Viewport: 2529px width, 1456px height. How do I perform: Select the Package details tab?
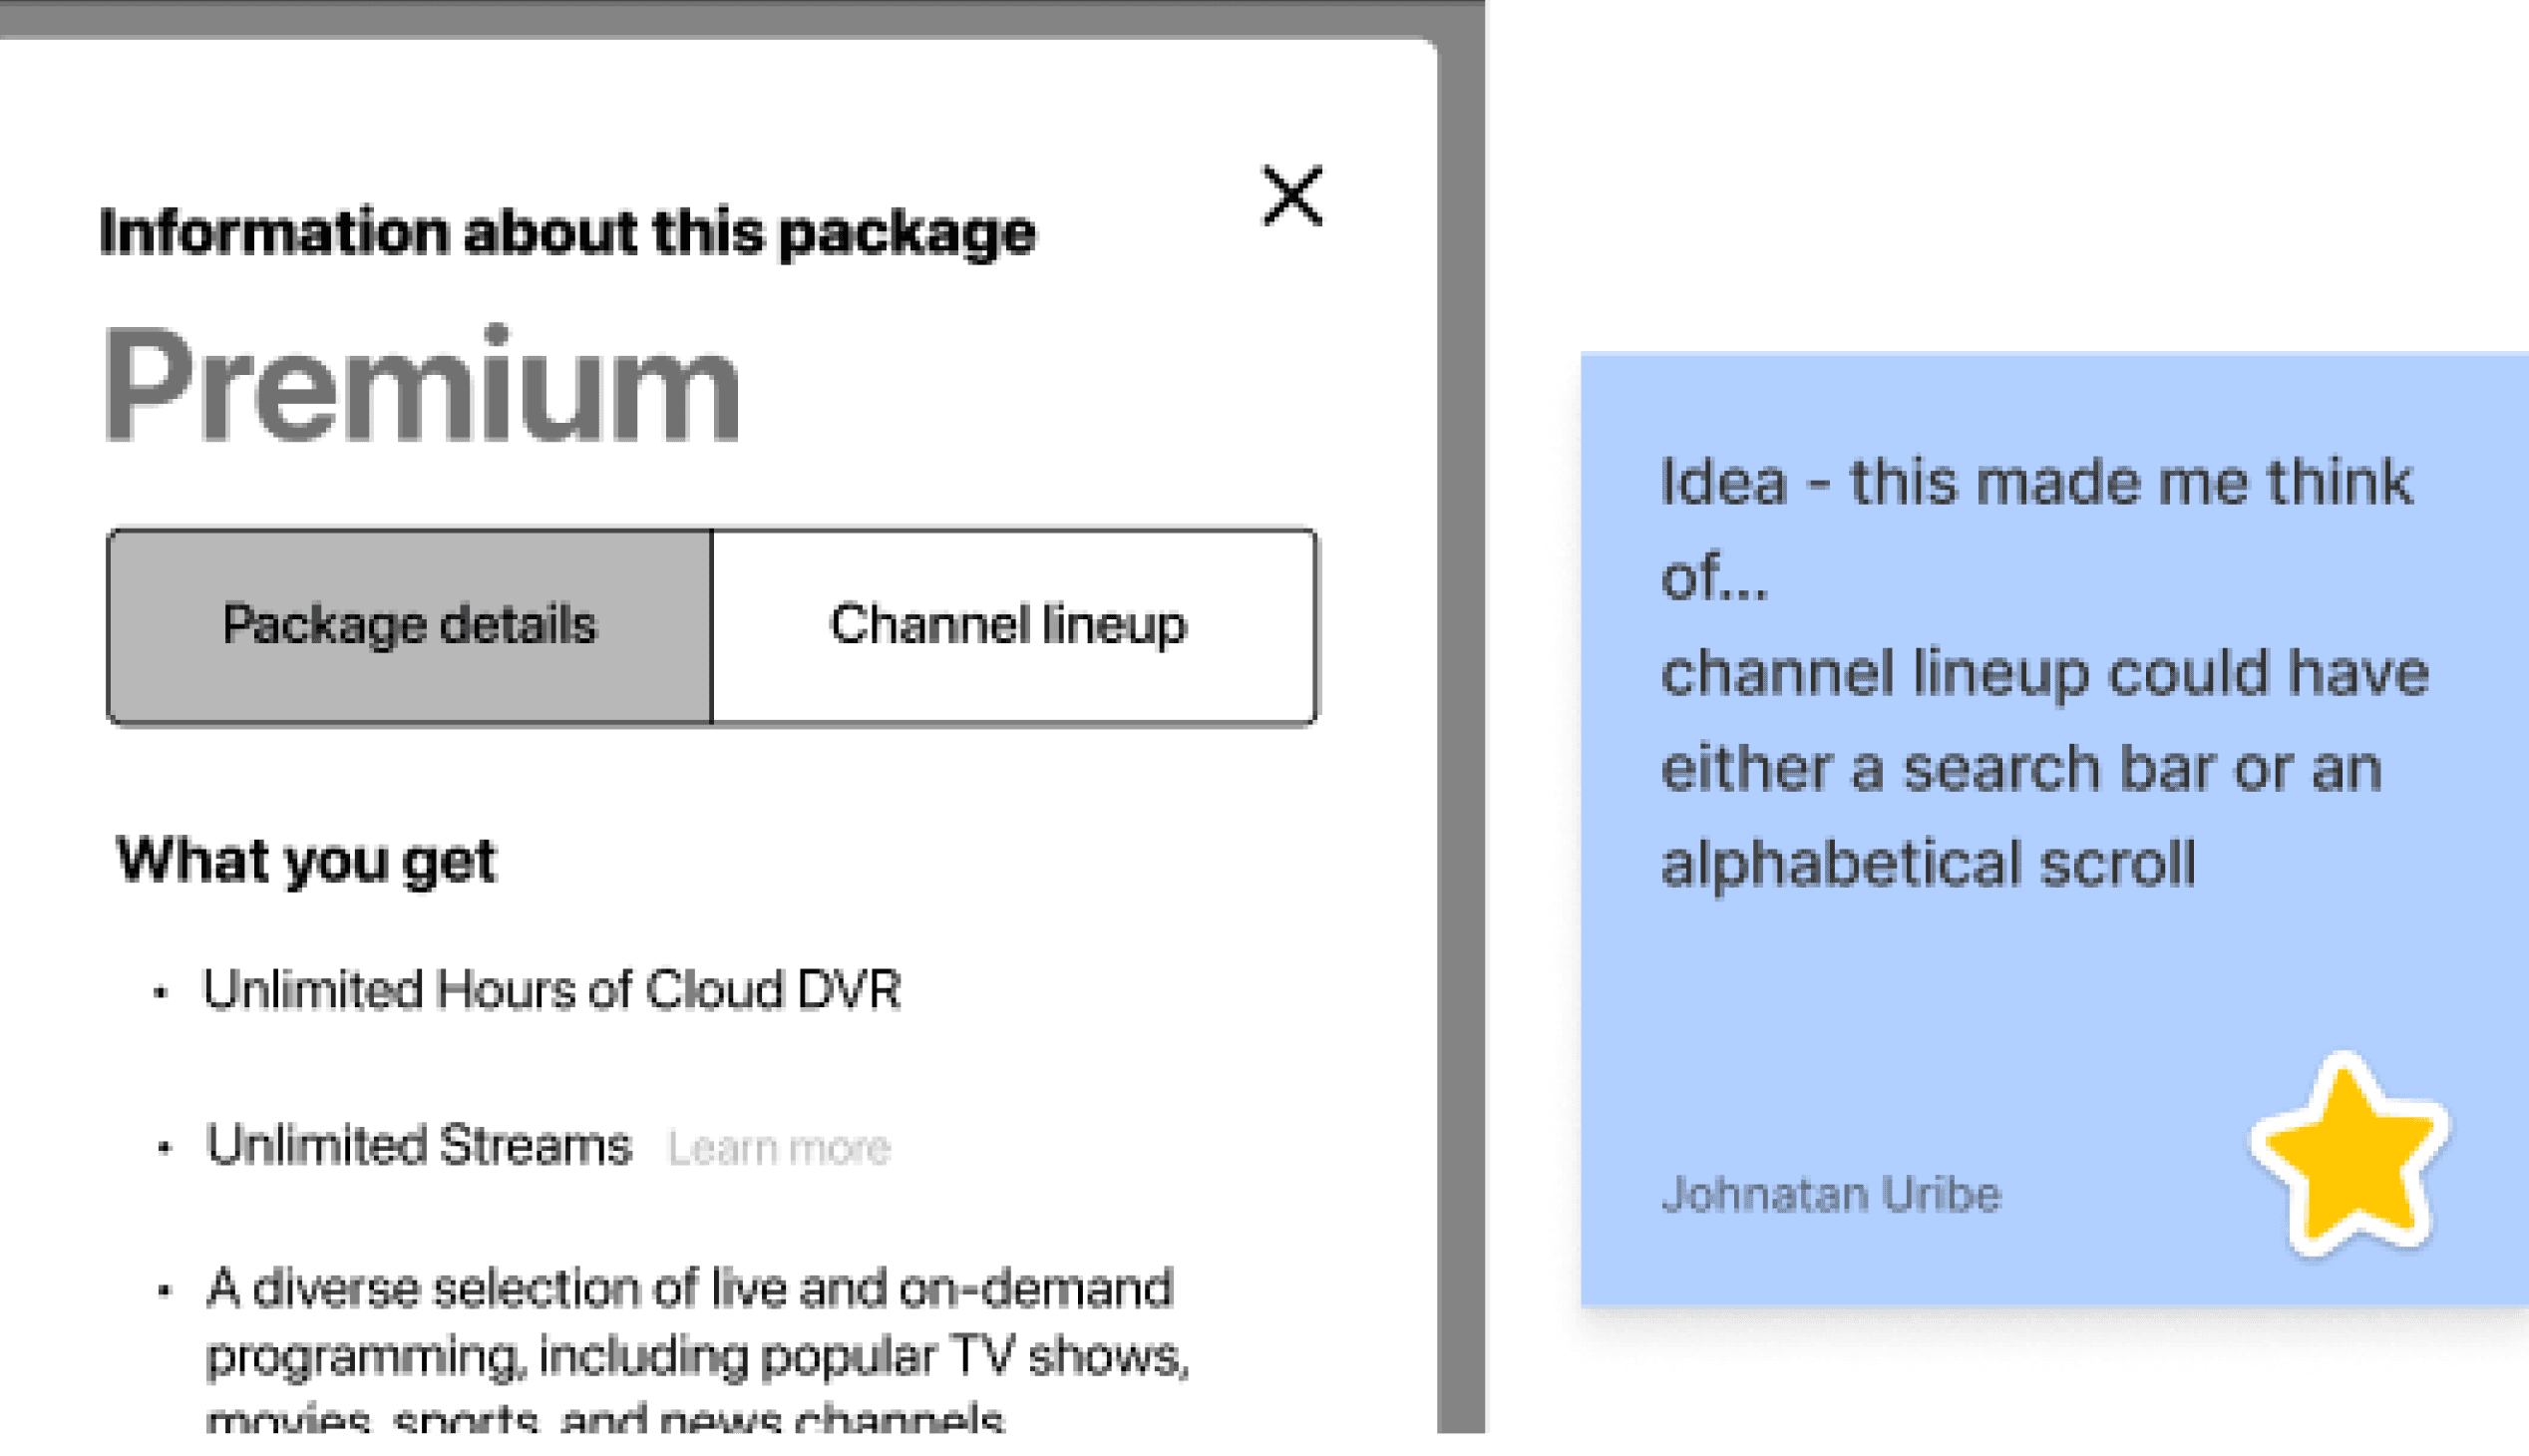click(x=409, y=626)
